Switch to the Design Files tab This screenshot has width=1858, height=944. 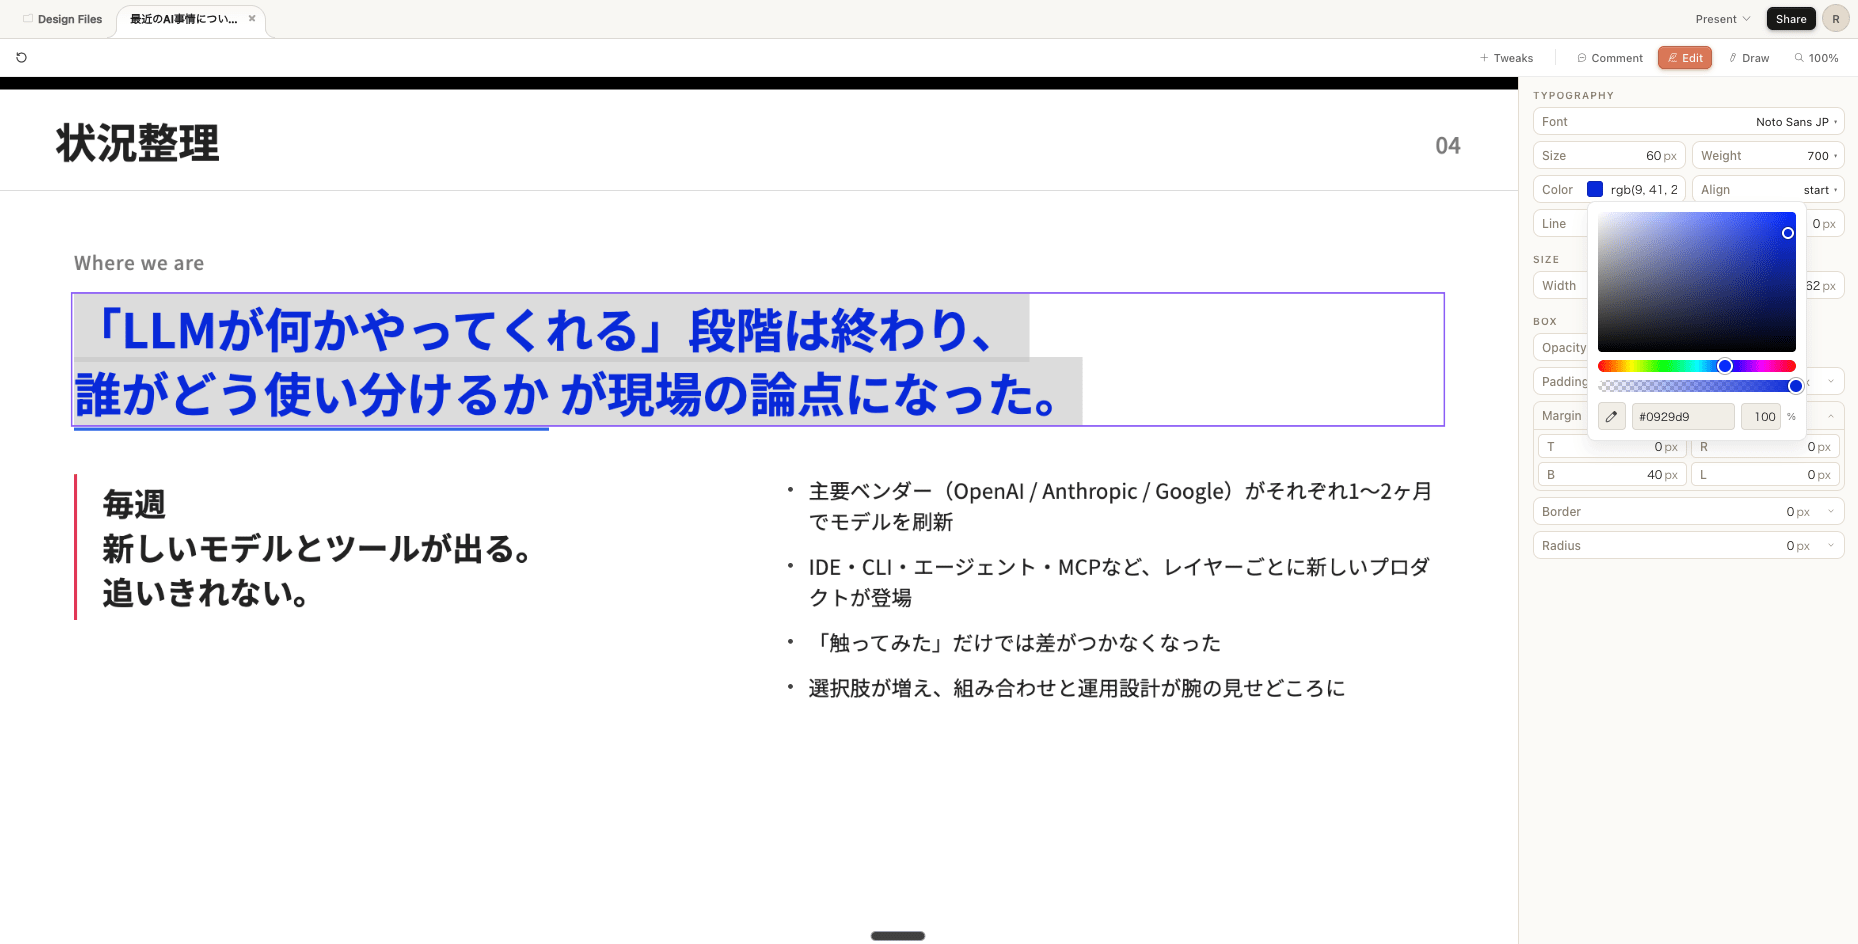pos(70,18)
